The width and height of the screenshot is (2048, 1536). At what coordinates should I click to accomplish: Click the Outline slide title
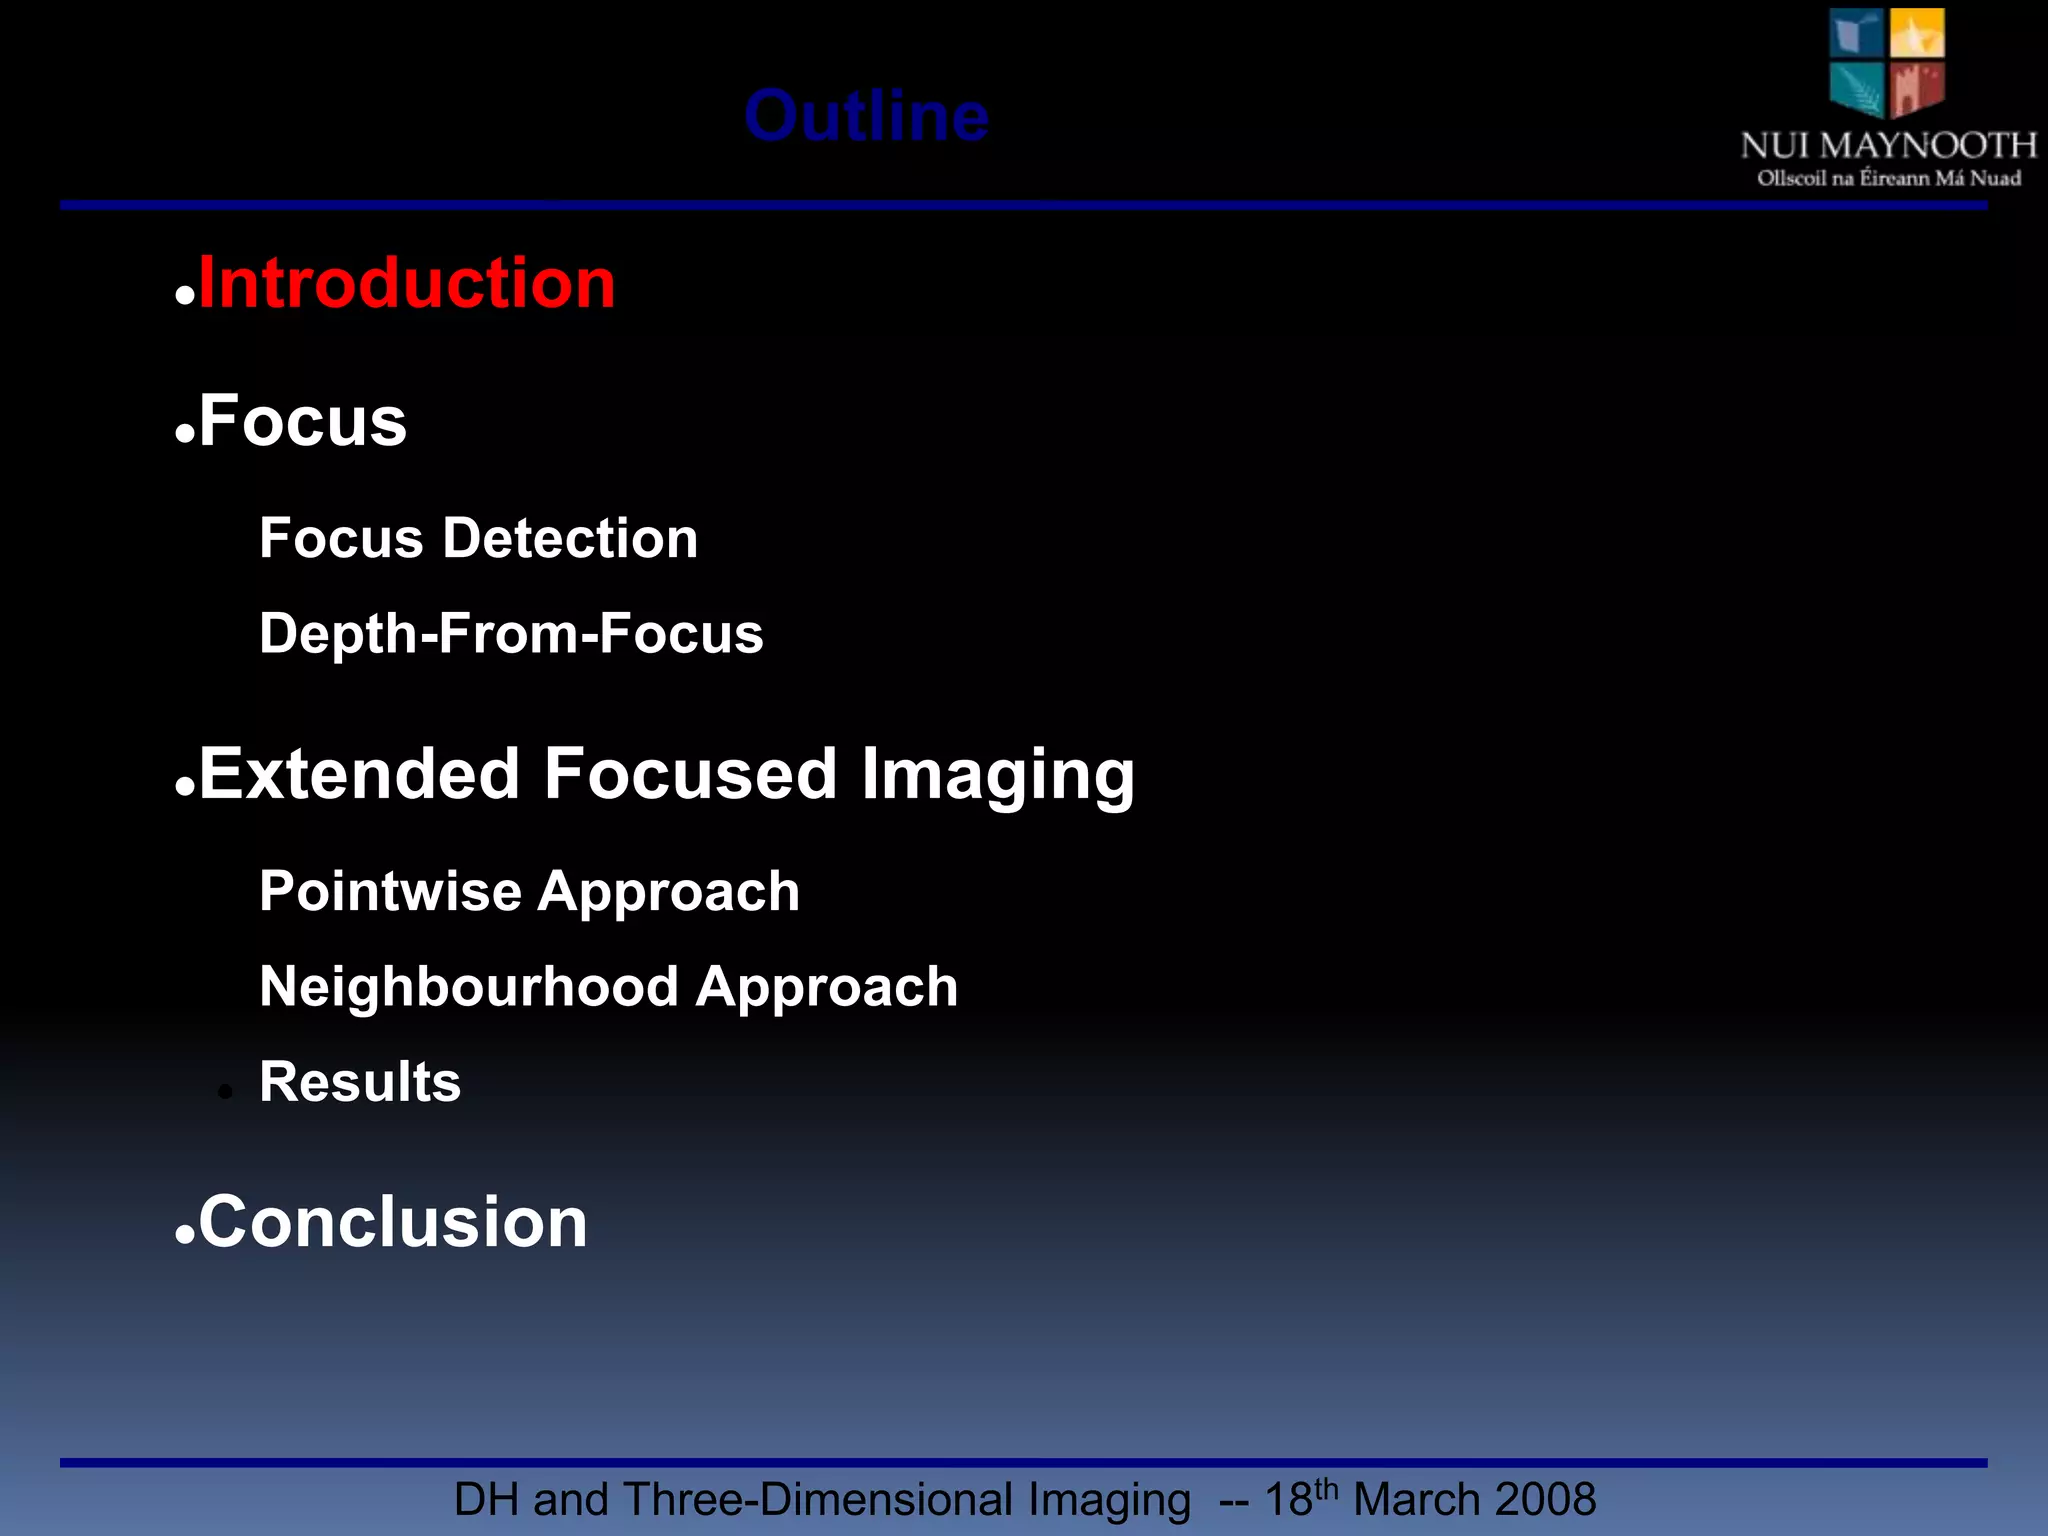(x=866, y=116)
